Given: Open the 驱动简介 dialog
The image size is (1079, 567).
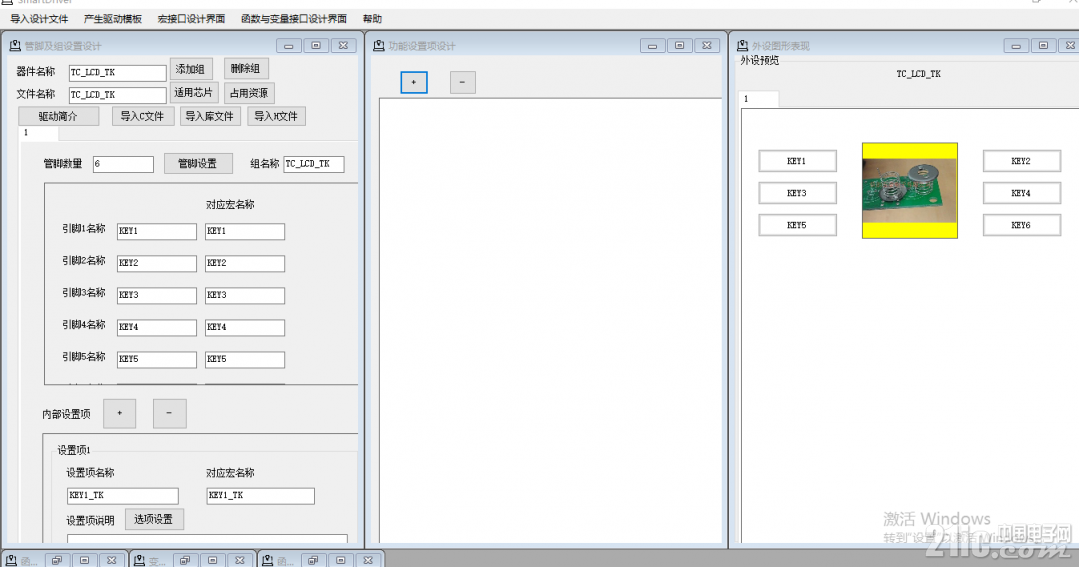Looking at the screenshot, I should 58,116.
